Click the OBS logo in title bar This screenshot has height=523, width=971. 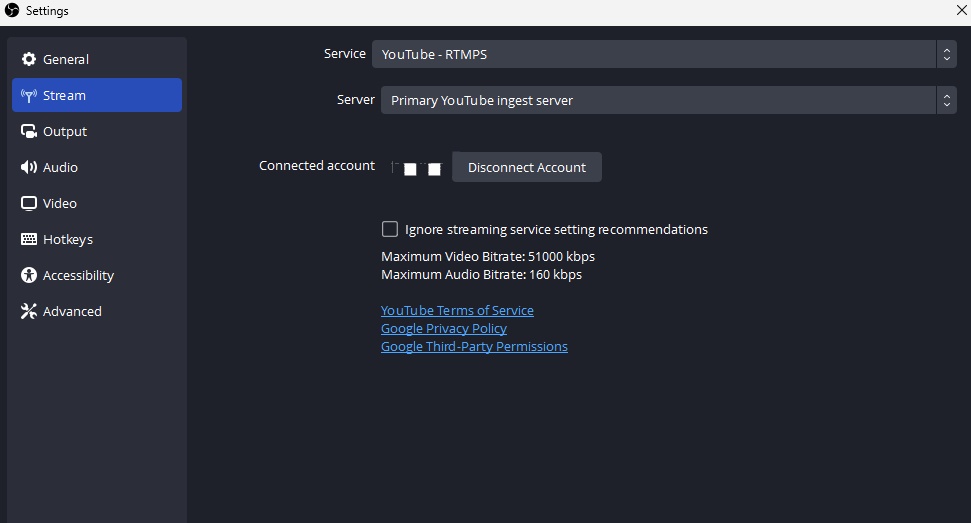(12, 10)
